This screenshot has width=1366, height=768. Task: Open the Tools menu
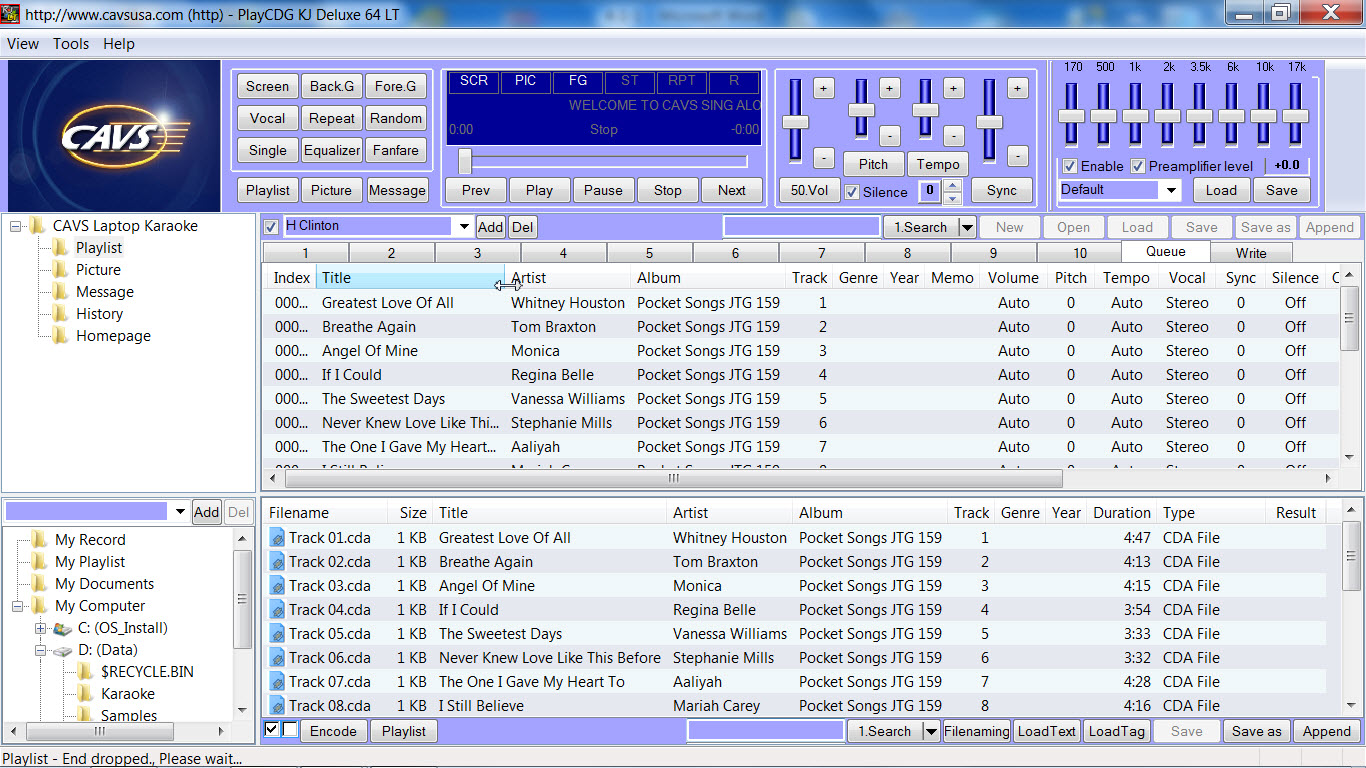pos(71,44)
